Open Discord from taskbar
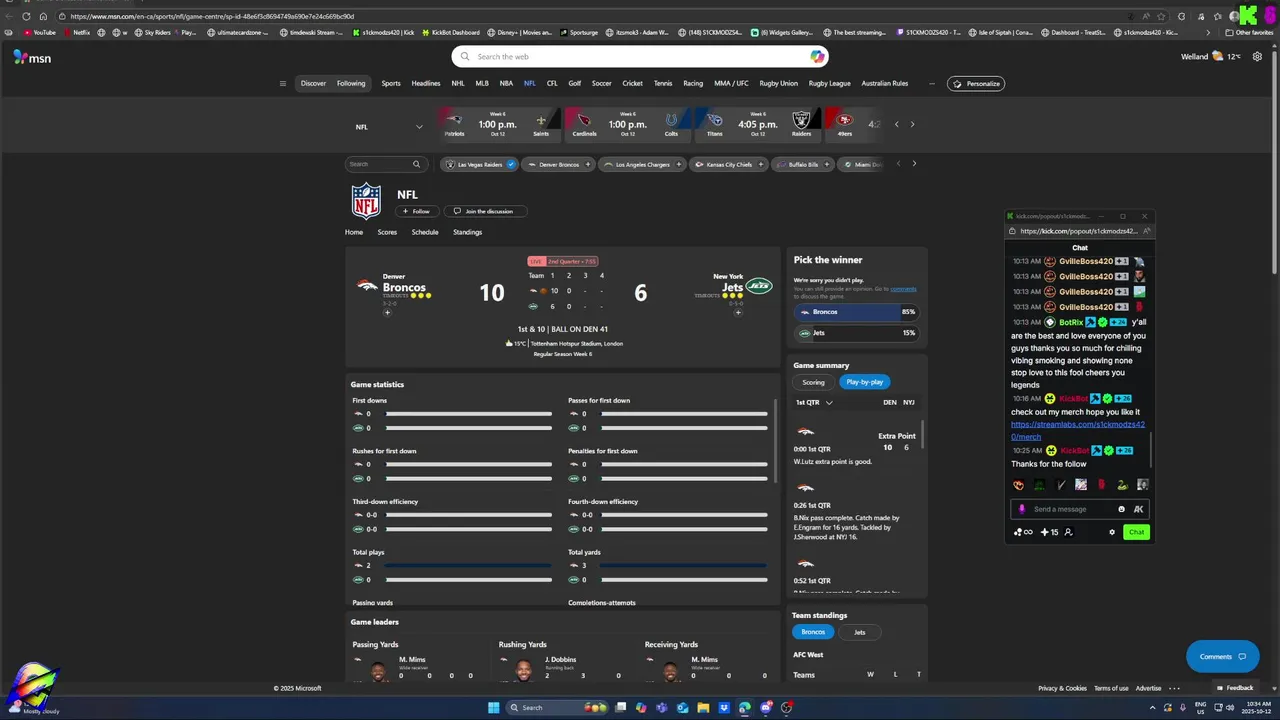 point(766,708)
